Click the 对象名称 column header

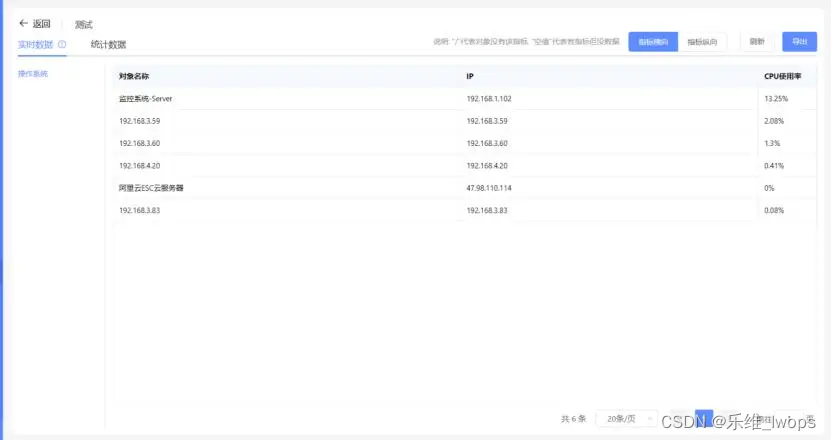point(134,76)
